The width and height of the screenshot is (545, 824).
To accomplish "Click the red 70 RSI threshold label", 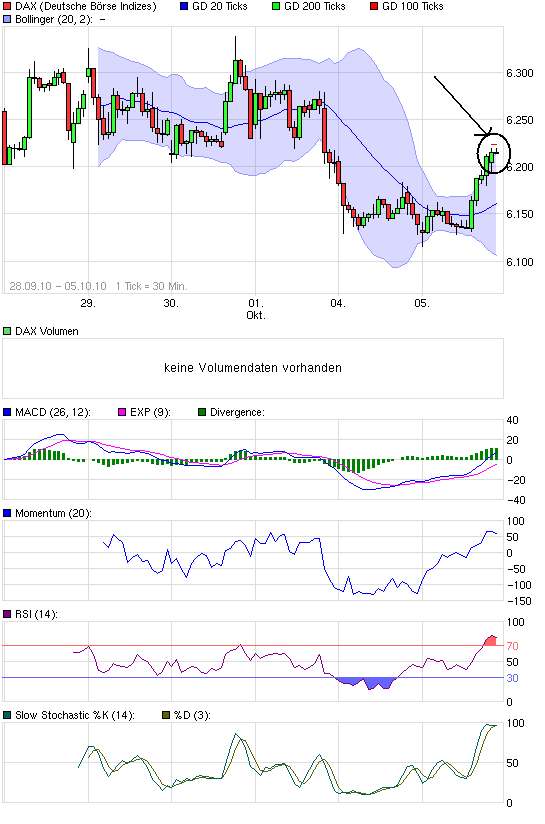I will pyautogui.click(x=512, y=646).
